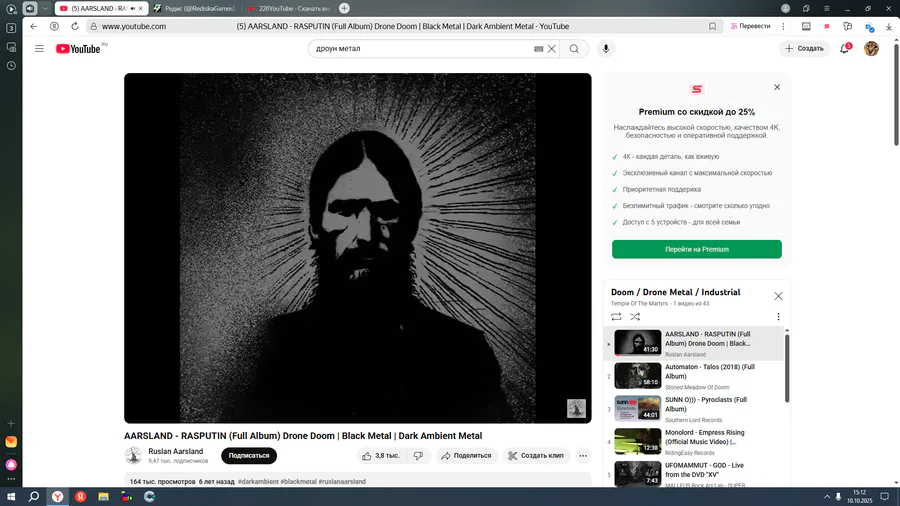
Task: Open #ruslanaarsland hashtag link
Action: pos(342,482)
